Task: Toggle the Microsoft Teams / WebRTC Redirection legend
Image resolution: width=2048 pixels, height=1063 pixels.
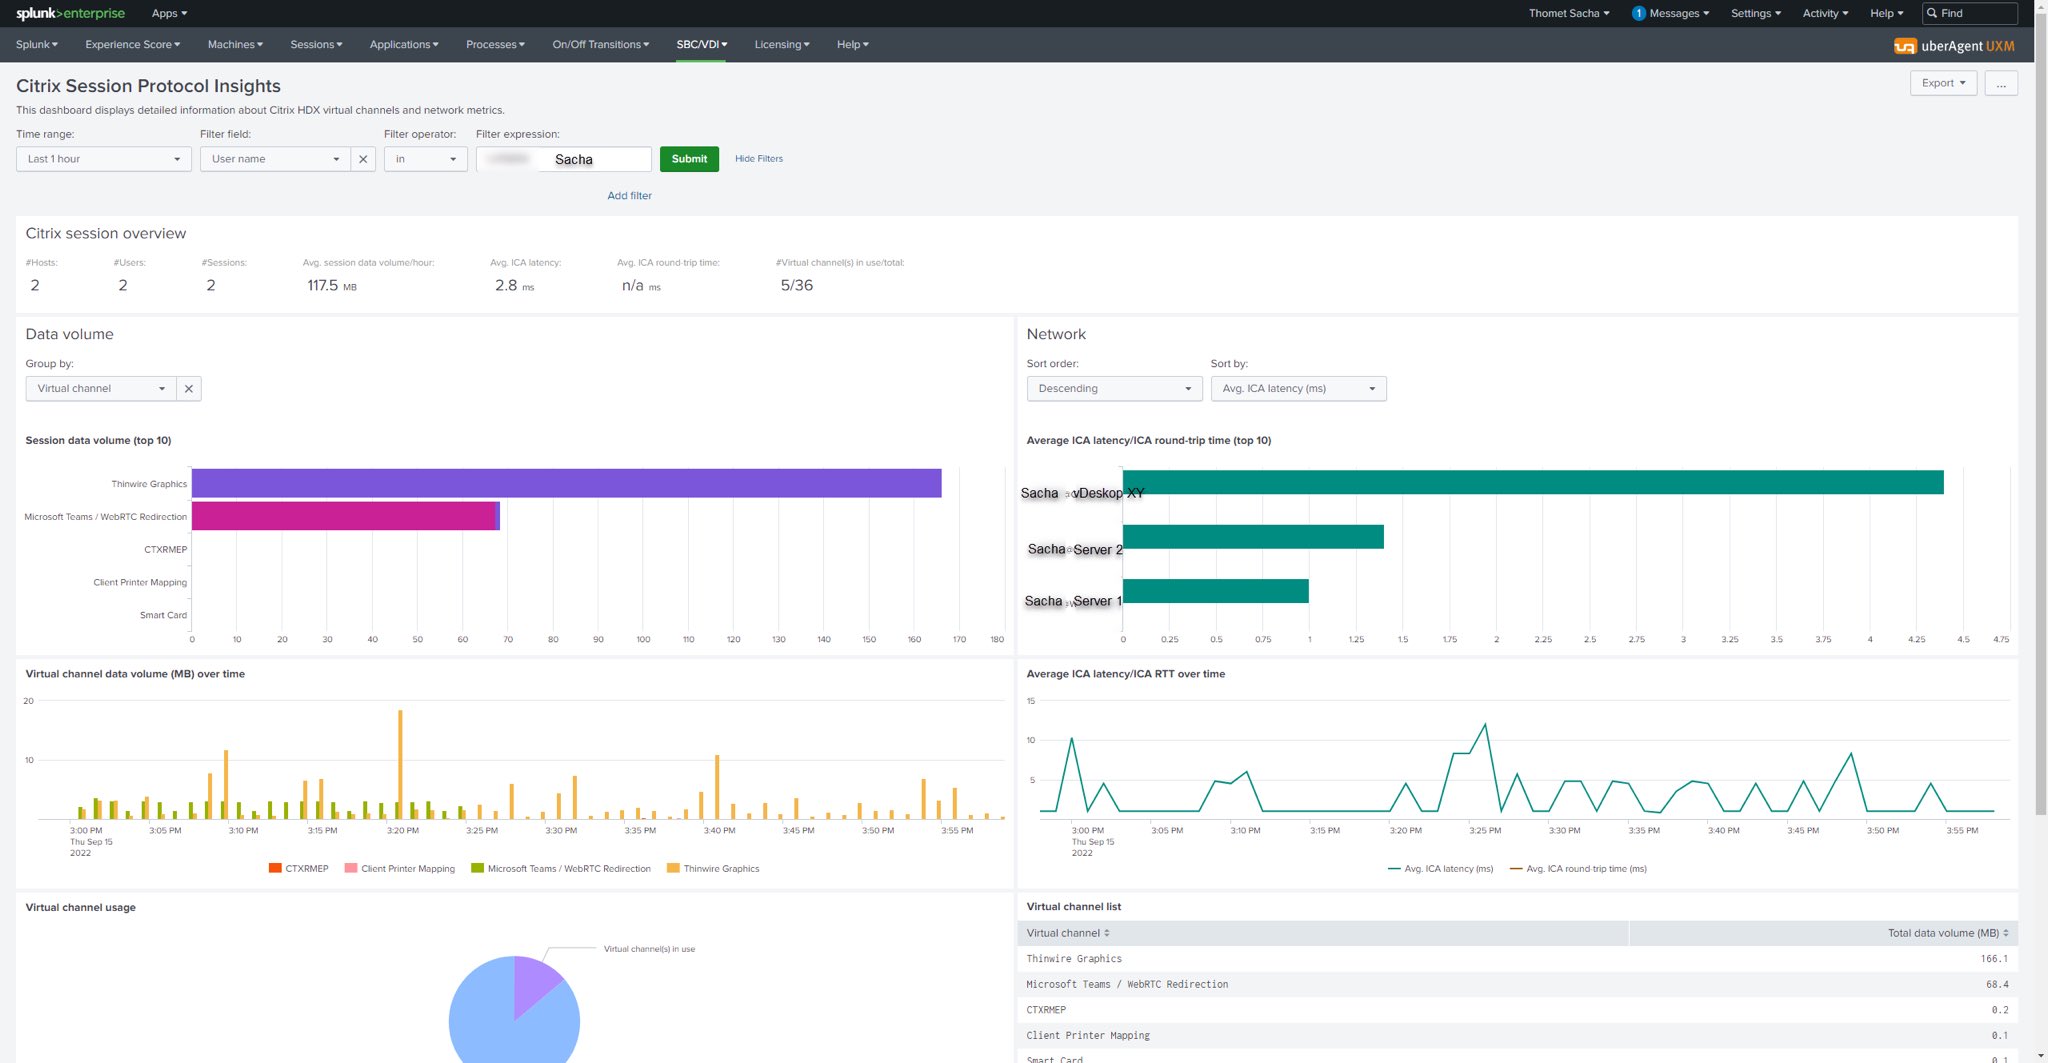Action: pyautogui.click(x=566, y=868)
